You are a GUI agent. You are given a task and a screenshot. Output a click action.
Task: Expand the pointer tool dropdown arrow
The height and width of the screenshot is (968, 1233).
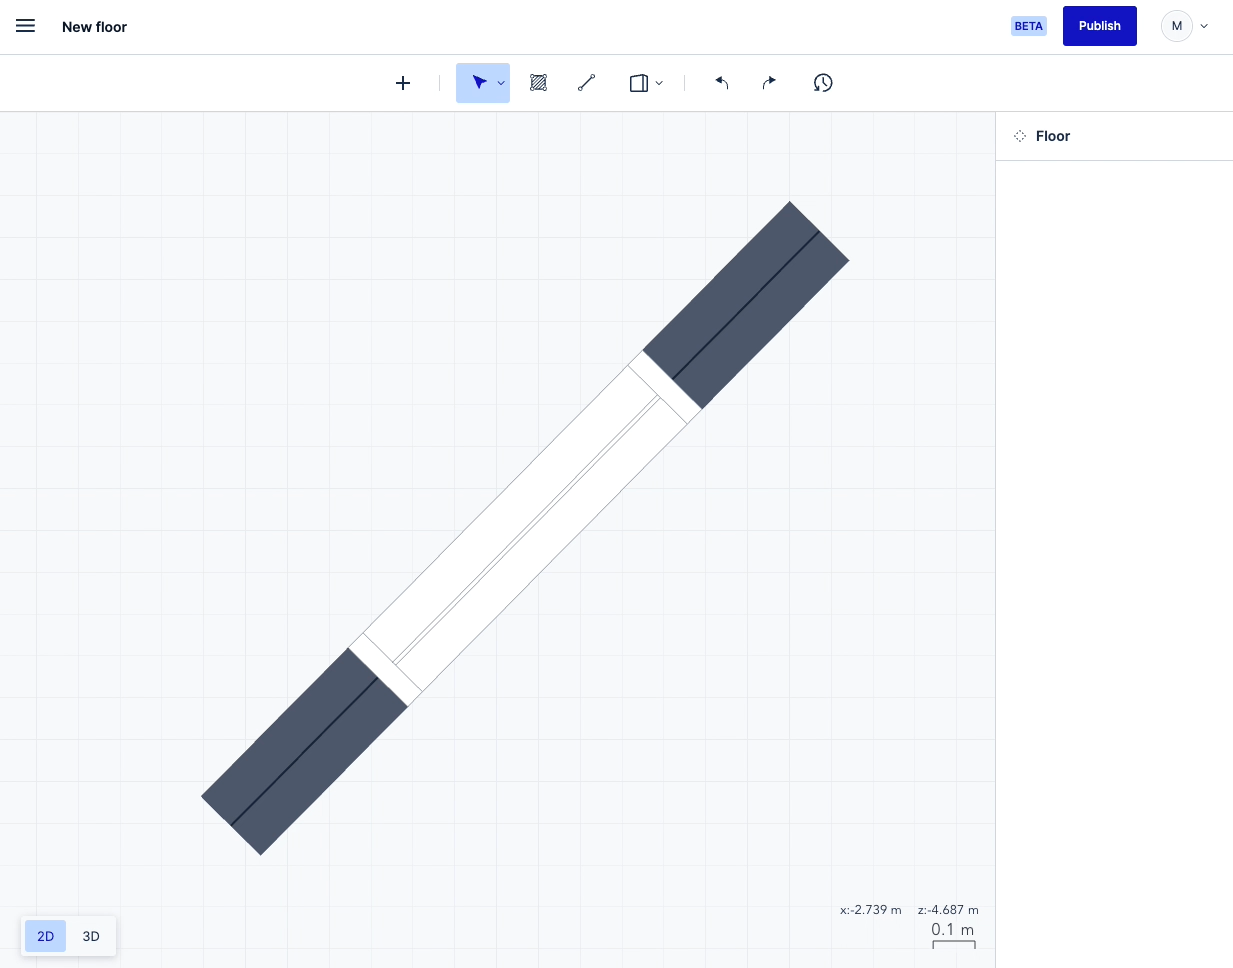(x=501, y=84)
